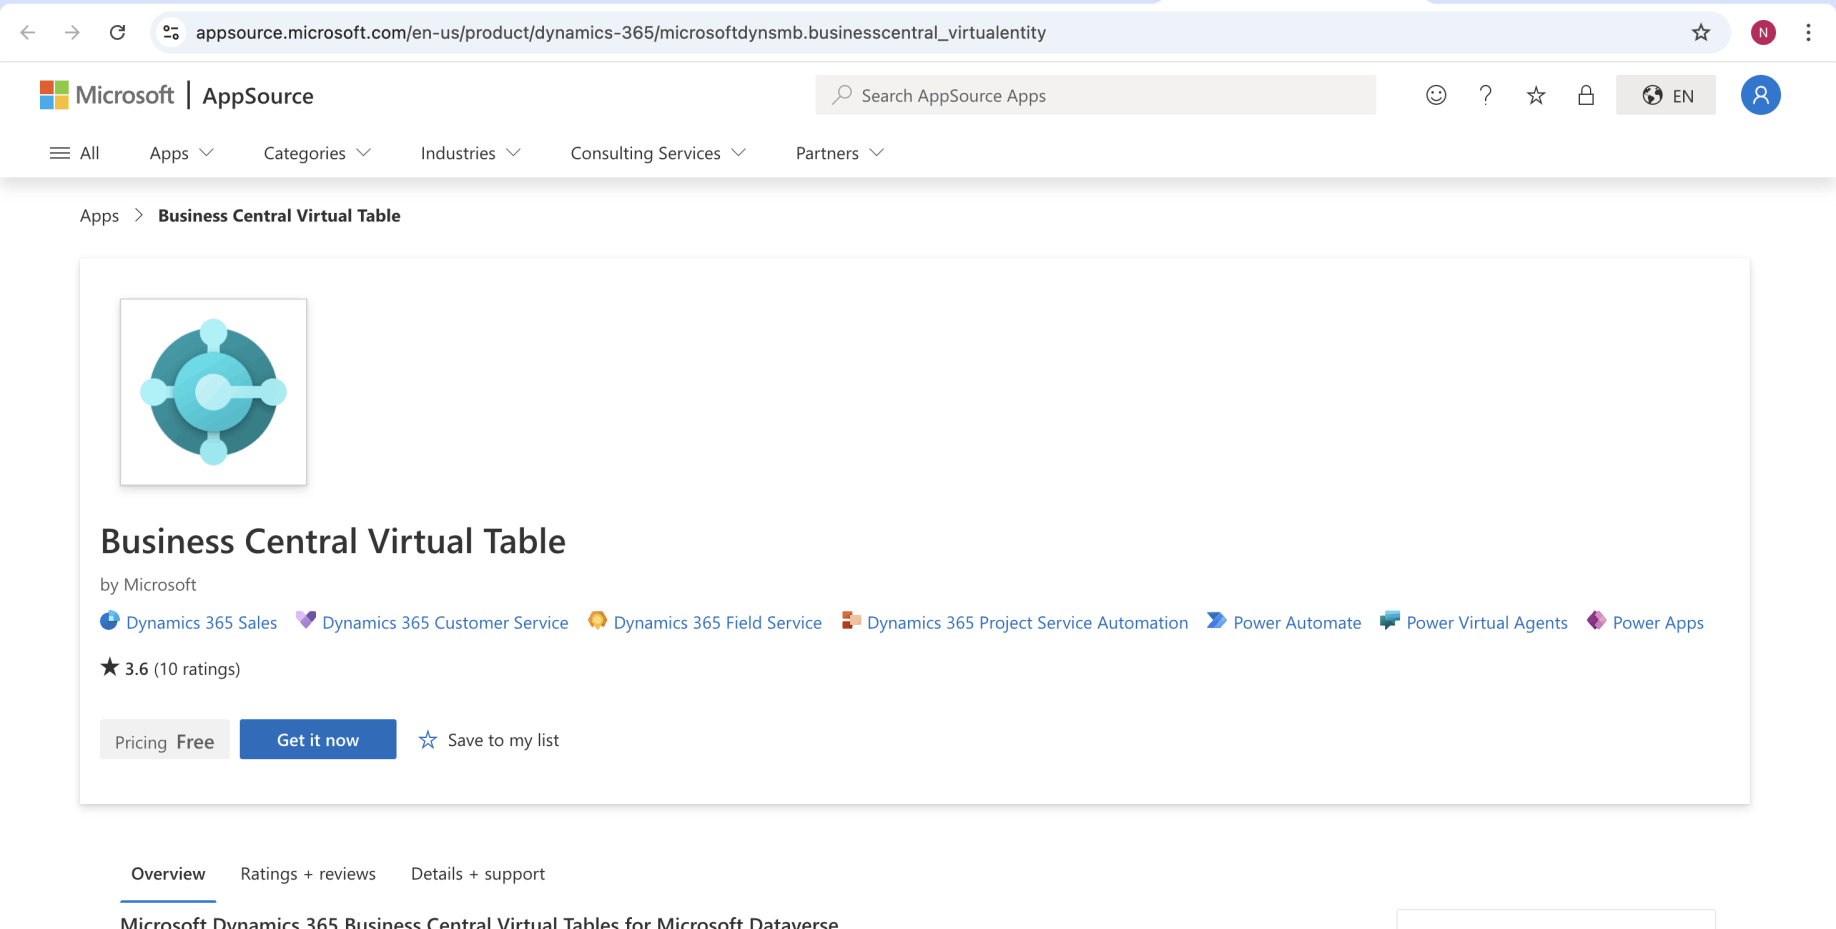The height and width of the screenshot is (929, 1836).
Task: Expand the Apps dropdown menu
Action: 181,153
